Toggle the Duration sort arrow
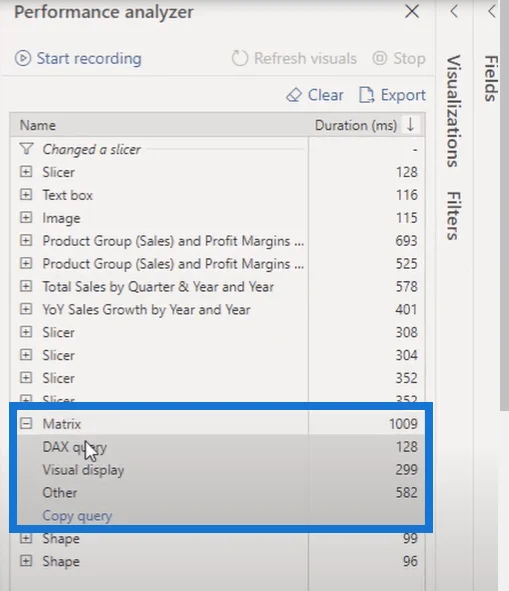Image resolution: width=509 pixels, height=591 pixels. click(x=411, y=124)
